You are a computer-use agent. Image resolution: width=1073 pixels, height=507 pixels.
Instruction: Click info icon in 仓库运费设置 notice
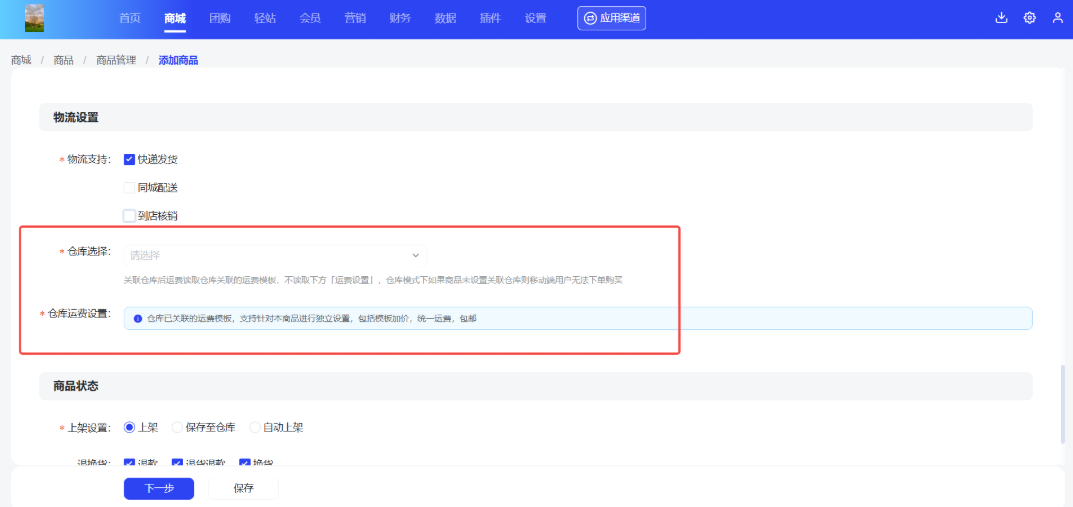137,318
